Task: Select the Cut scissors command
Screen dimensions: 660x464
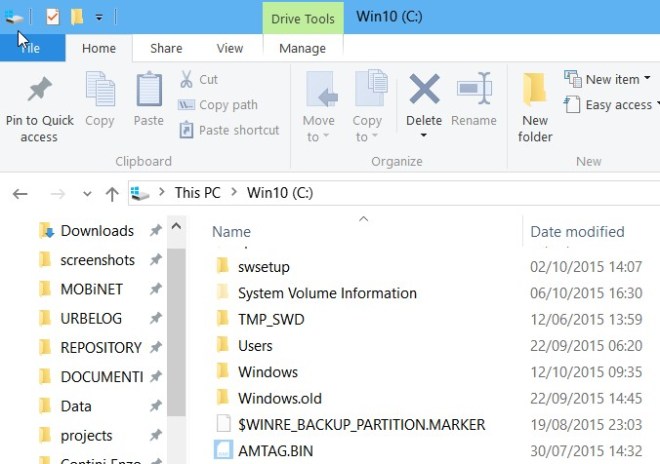Action: pyautogui.click(x=199, y=79)
